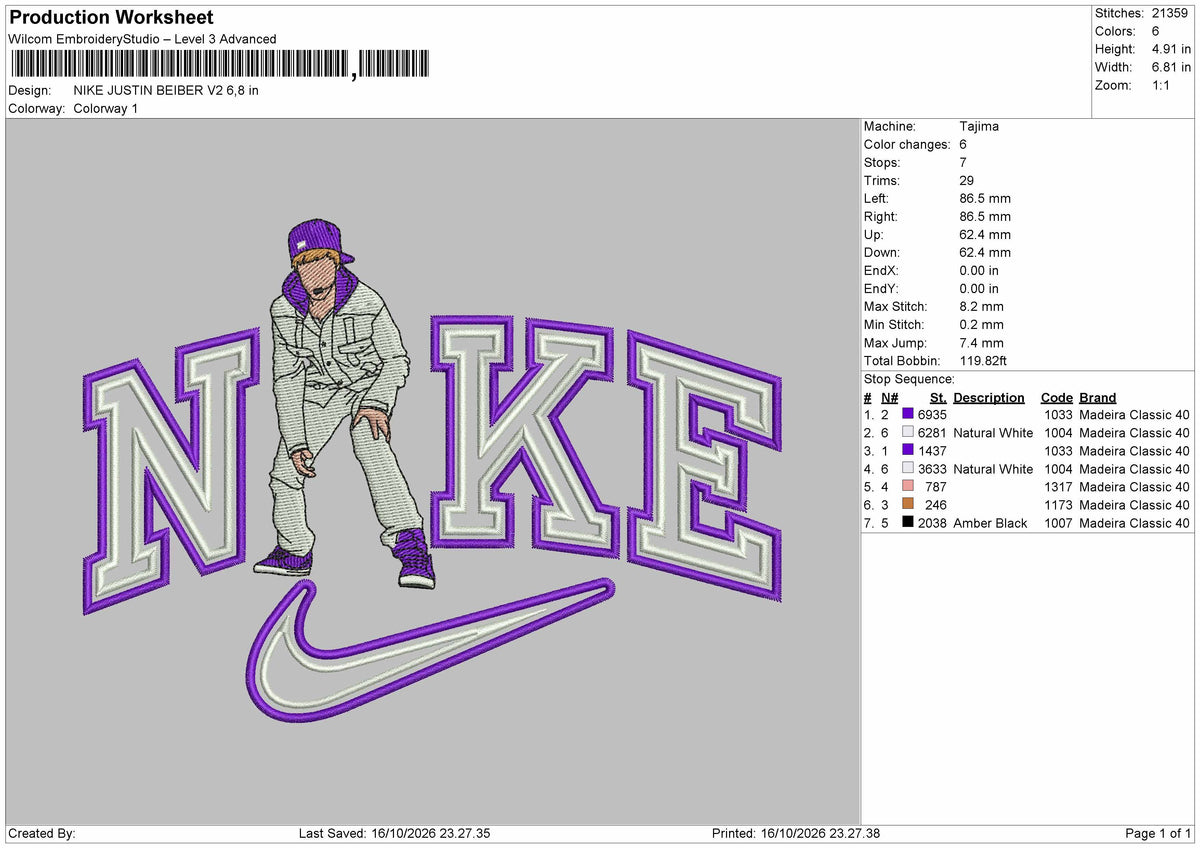Click the "Production Worksheet" title

(111, 17)
